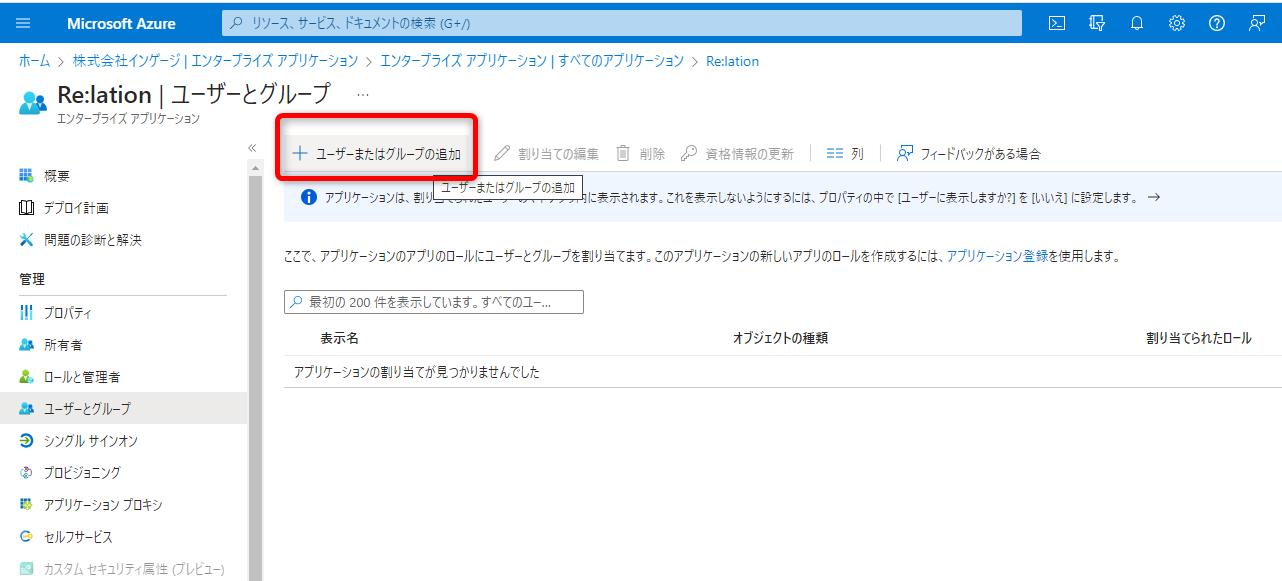This screenshot has height=581, width=1282.
Task: Click 割り当ての編集 in the toolbar
Action: tap(546, 153)
